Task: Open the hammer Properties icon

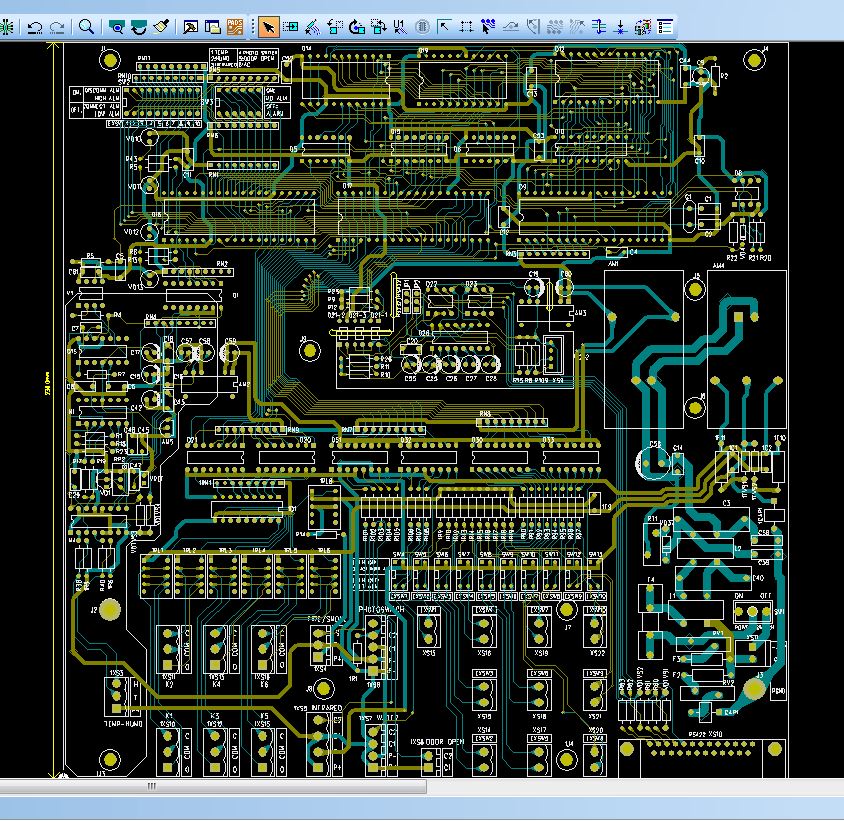Action: point(191,27)
